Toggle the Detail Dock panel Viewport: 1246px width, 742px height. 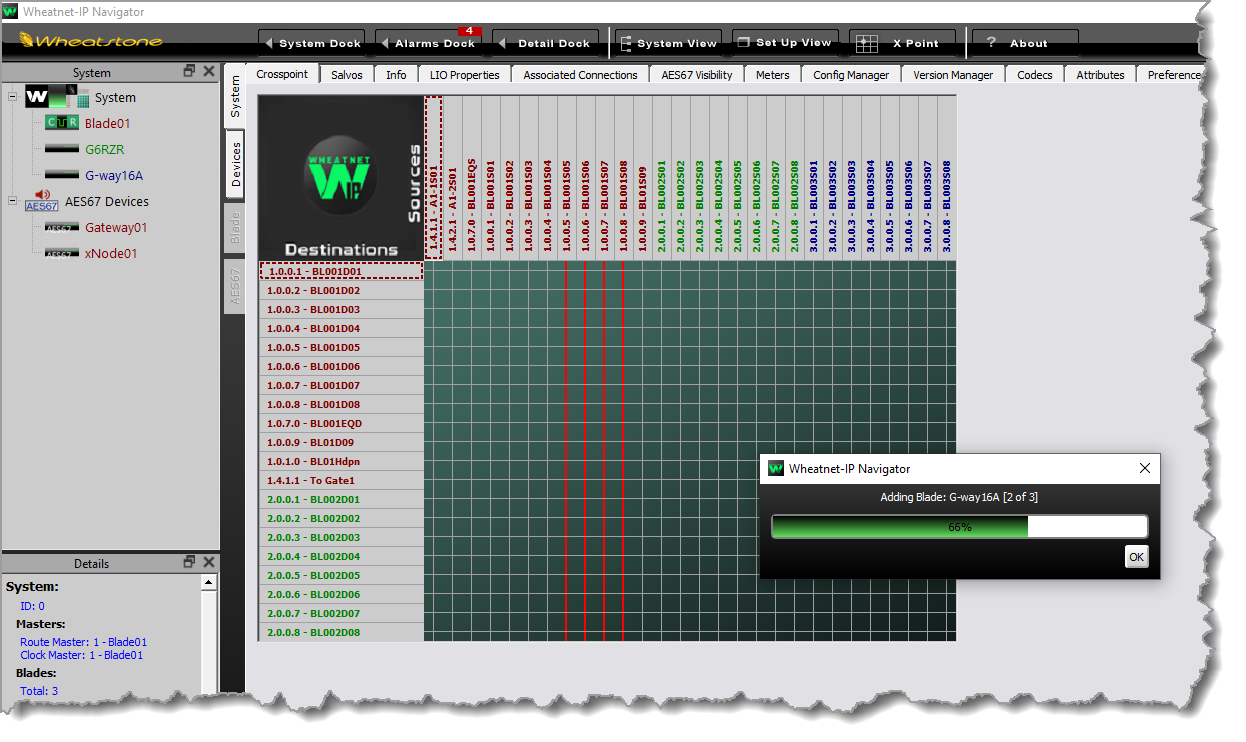click(545, 43)
